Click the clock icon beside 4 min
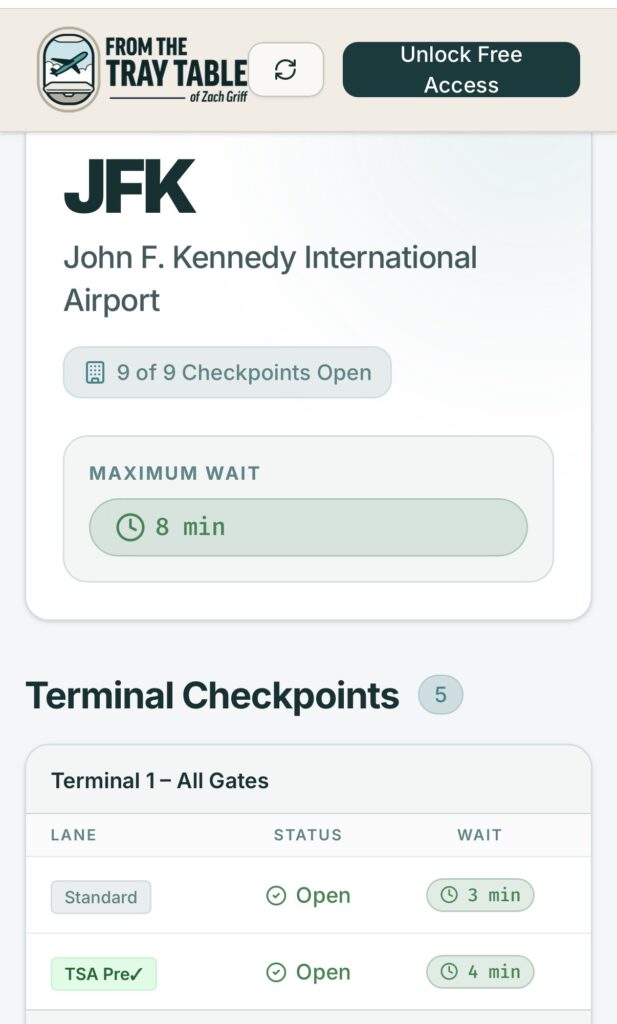This screenshot has height=1024, width=617. 449,971
